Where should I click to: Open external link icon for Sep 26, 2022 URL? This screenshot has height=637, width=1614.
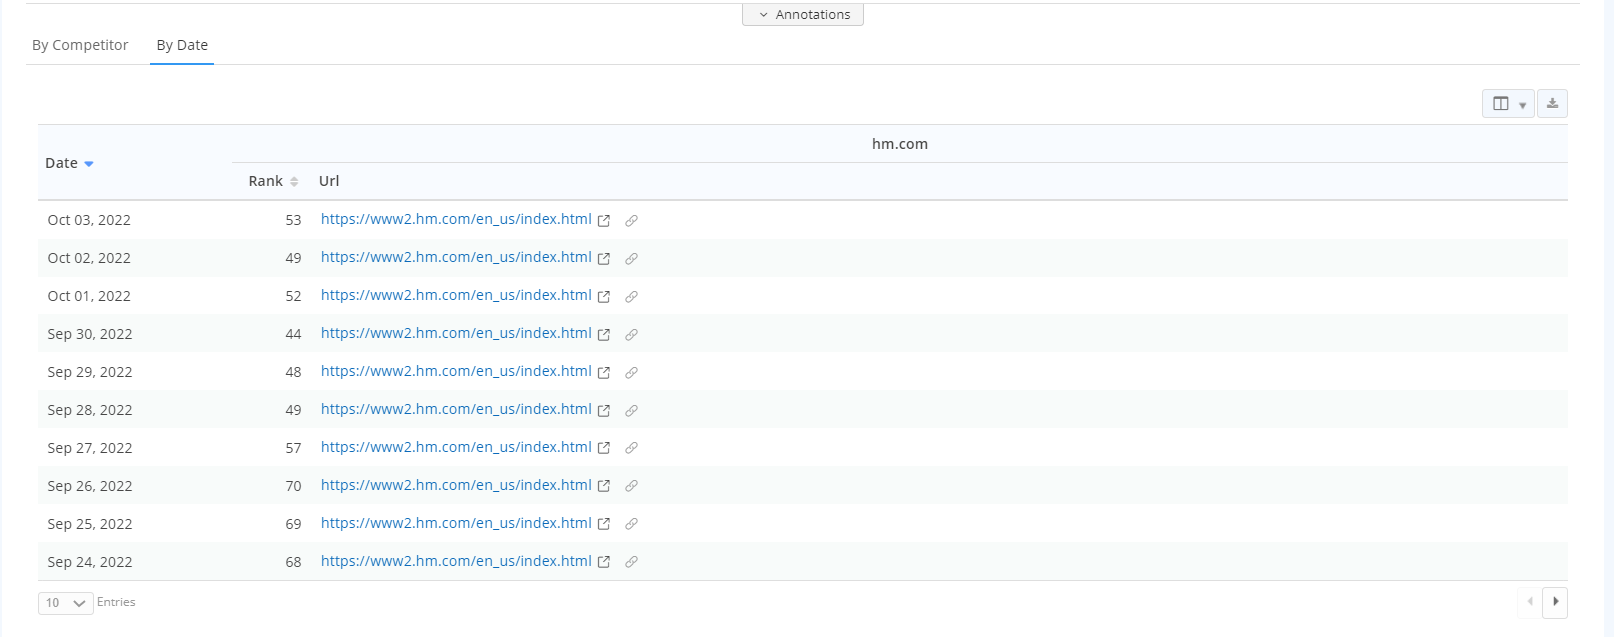pos(604,487)
